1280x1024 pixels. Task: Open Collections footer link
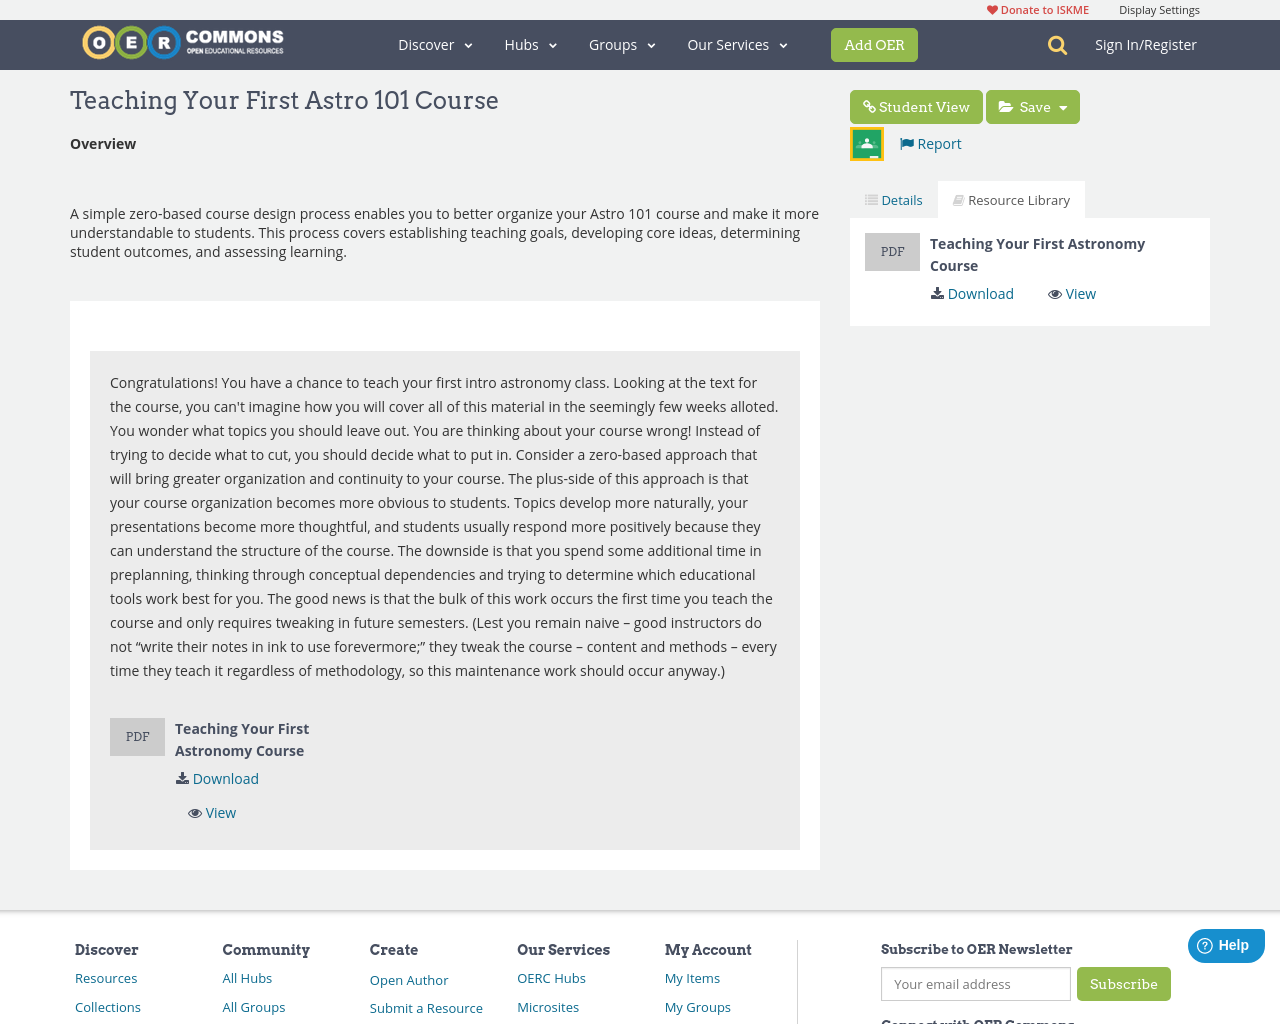point(108,1007)
